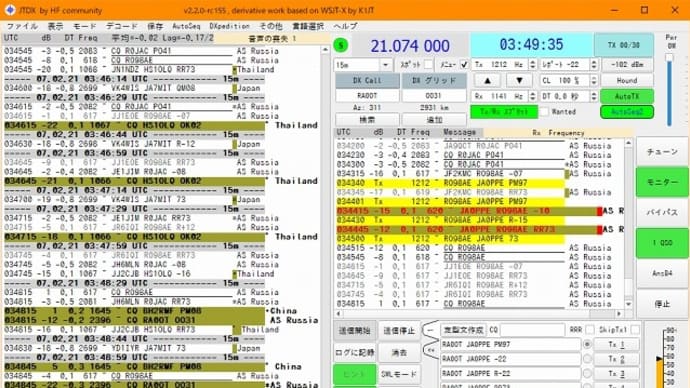Click the double-arrow << message button

431,351
